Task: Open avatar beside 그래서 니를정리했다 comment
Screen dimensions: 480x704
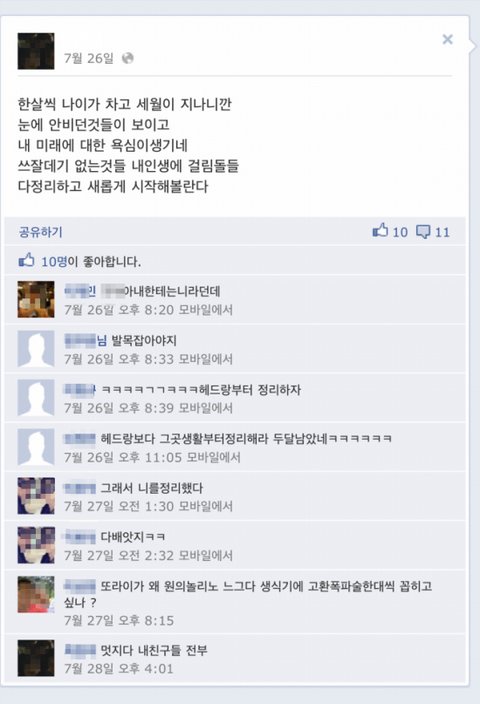Action: point(36,496)
